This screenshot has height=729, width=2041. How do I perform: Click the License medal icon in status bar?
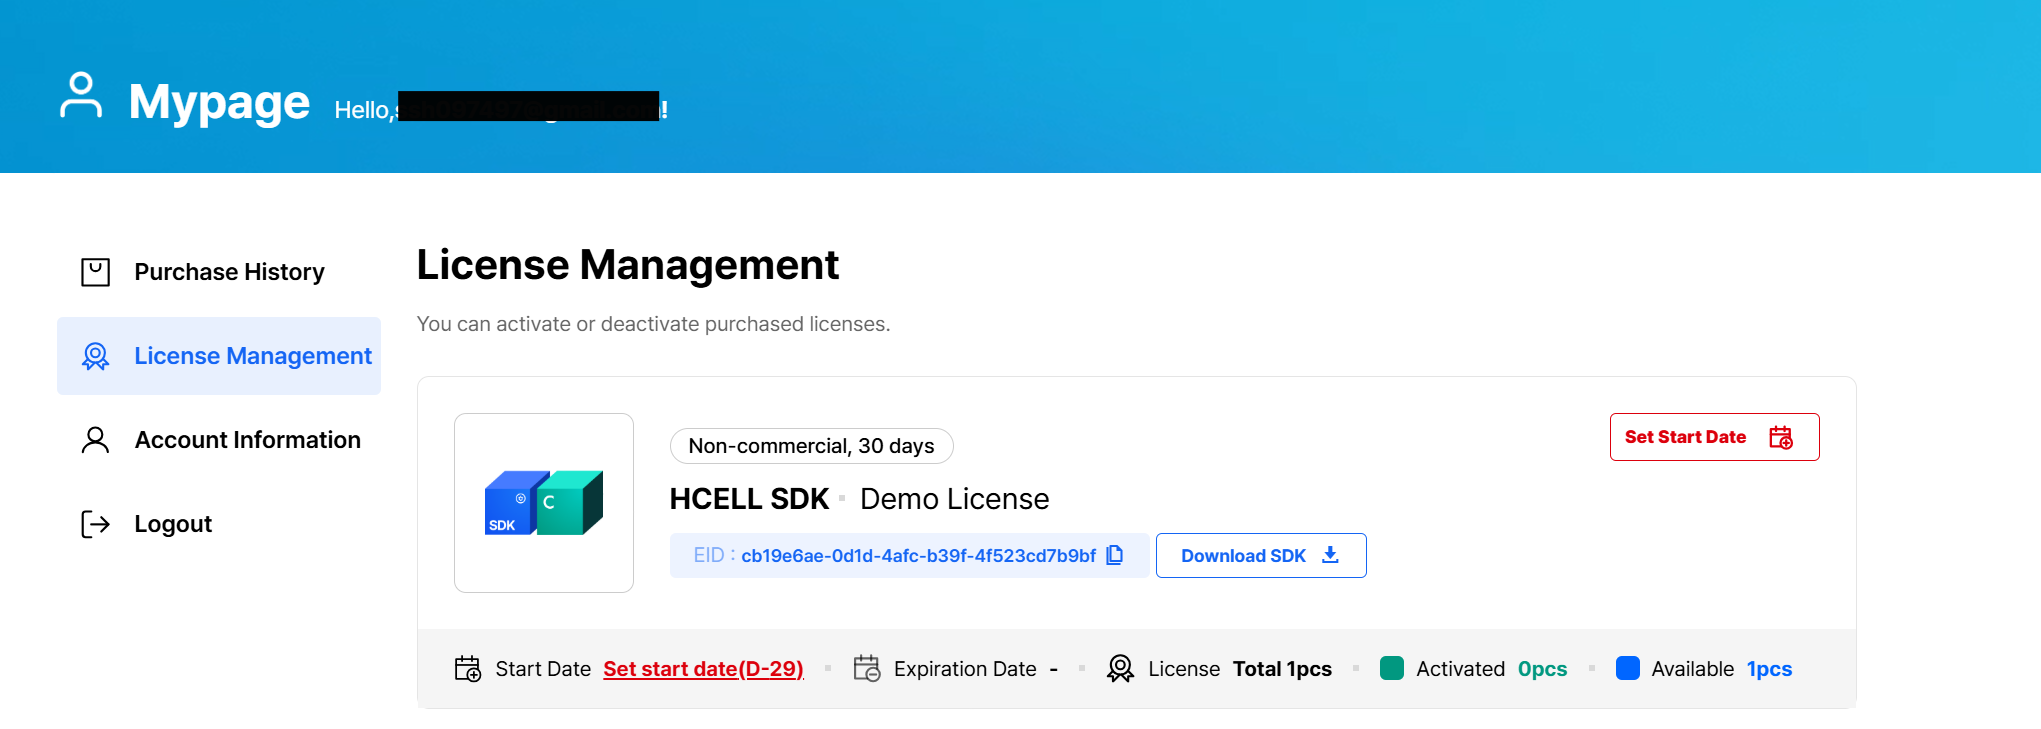(1121, 668)
